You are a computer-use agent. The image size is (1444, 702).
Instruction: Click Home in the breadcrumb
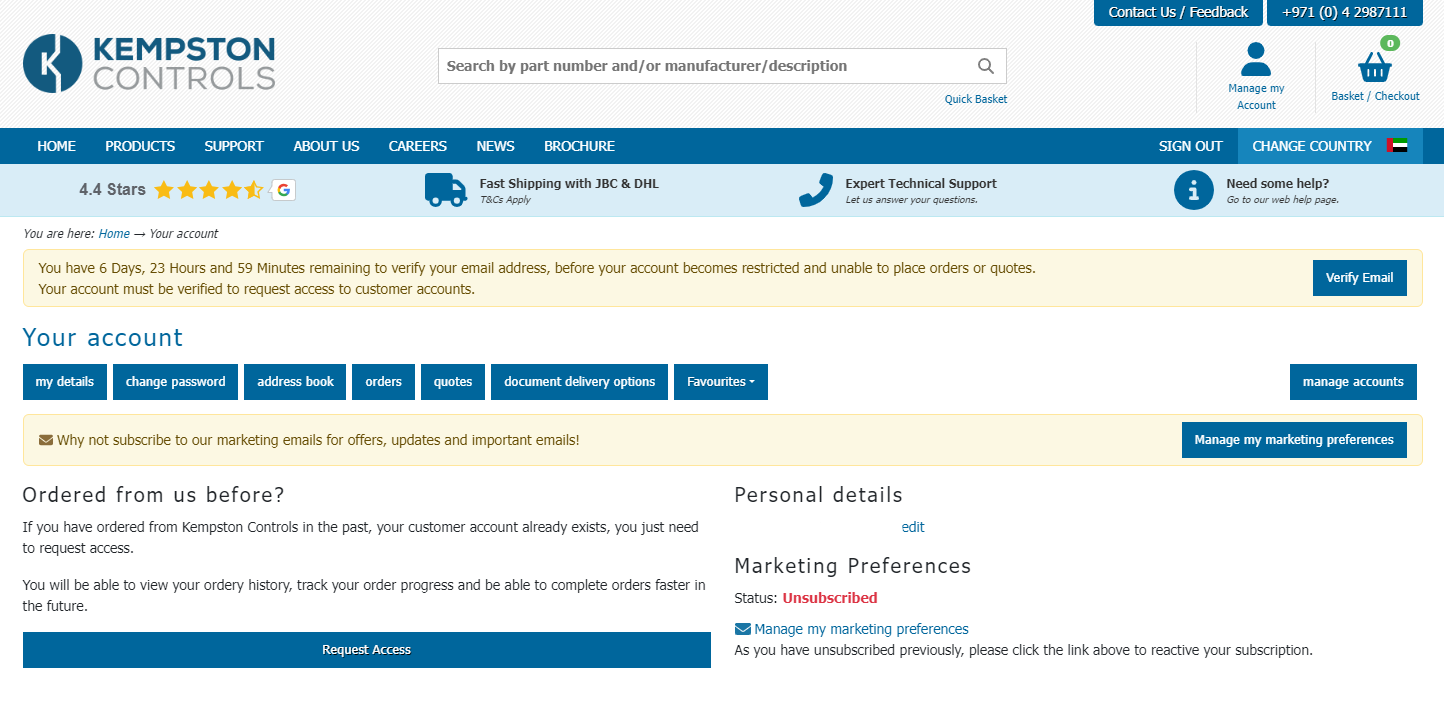point(114,234)
